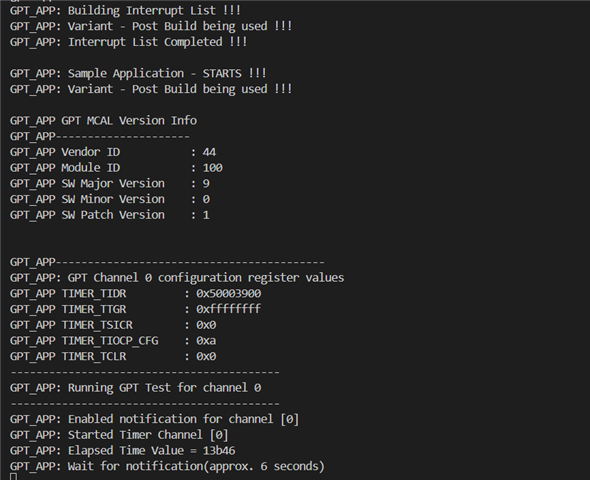The image size is (590, 480).
Task: Click the 'Sample Application - STARTS' line
Action: (138, 73)
